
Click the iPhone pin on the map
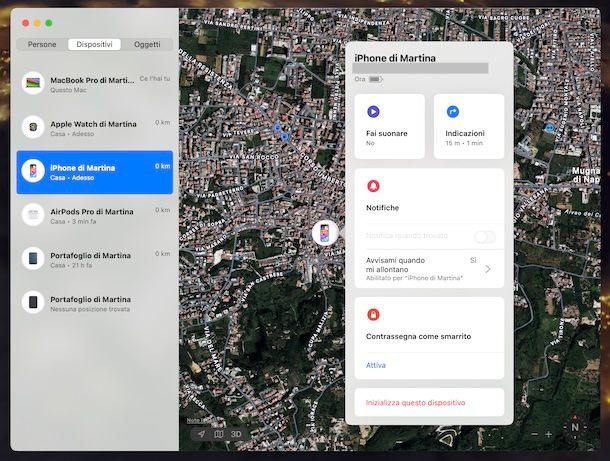(325, 232)
